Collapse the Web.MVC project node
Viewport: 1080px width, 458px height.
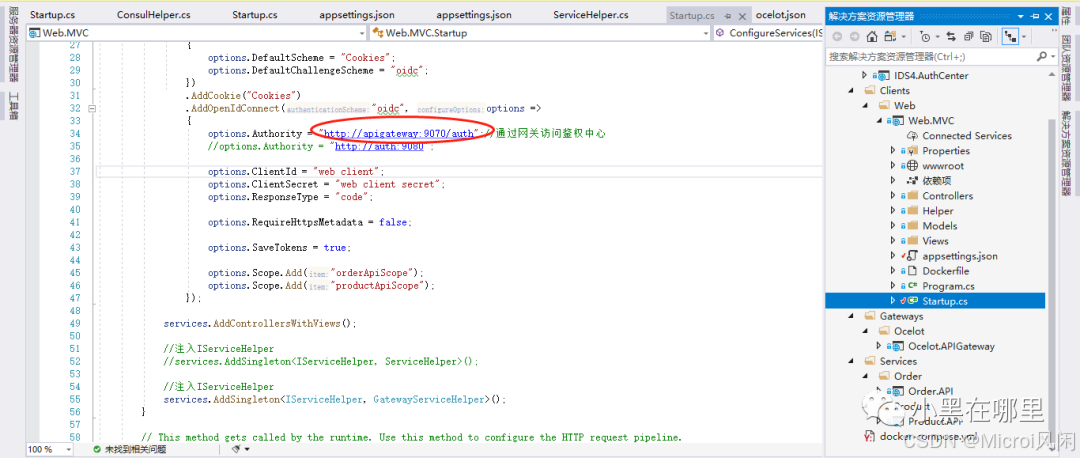[x=880, y=121]
